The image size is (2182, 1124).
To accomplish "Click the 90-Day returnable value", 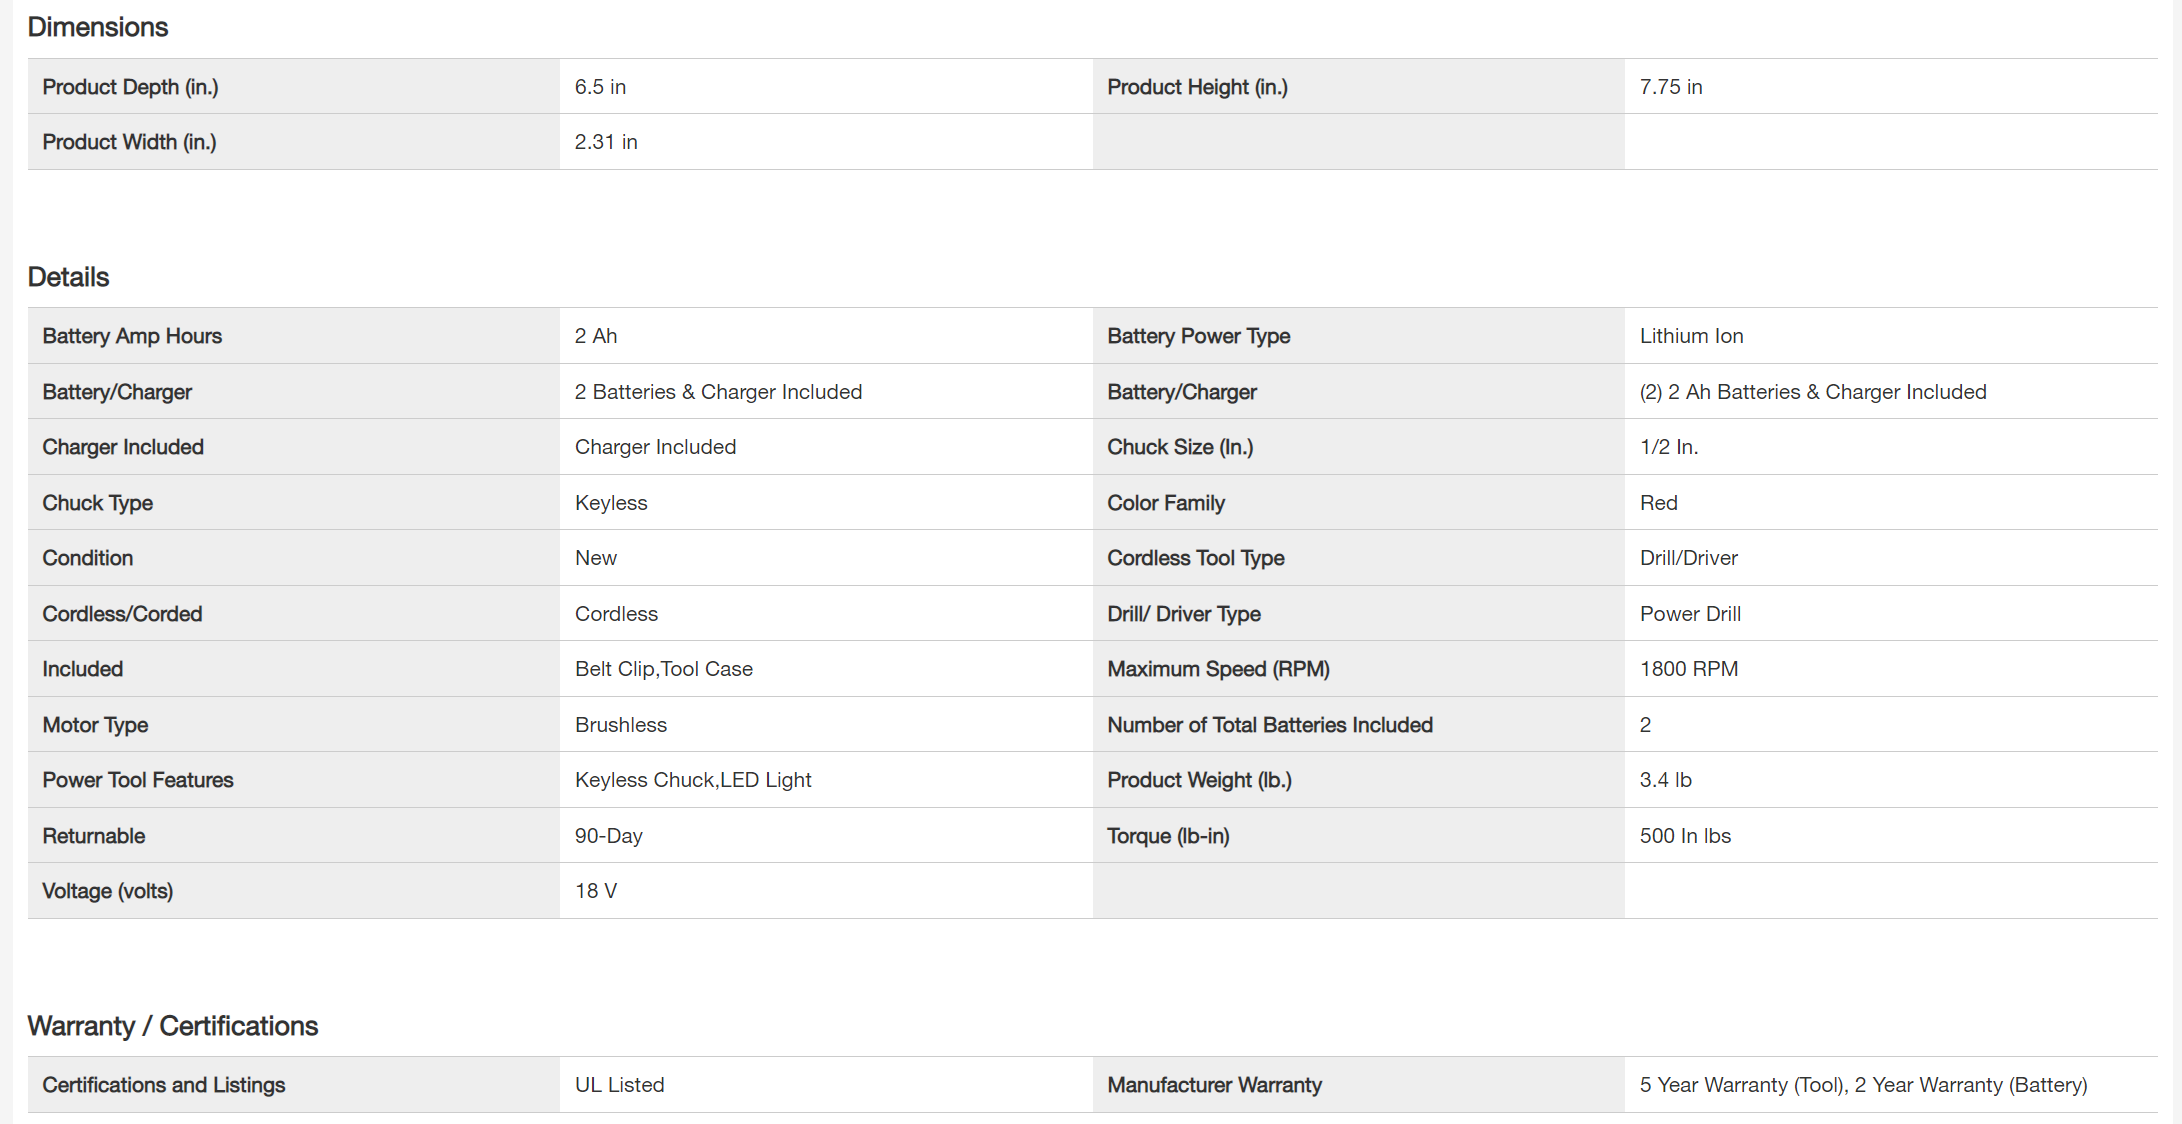I will pos(609,836).
